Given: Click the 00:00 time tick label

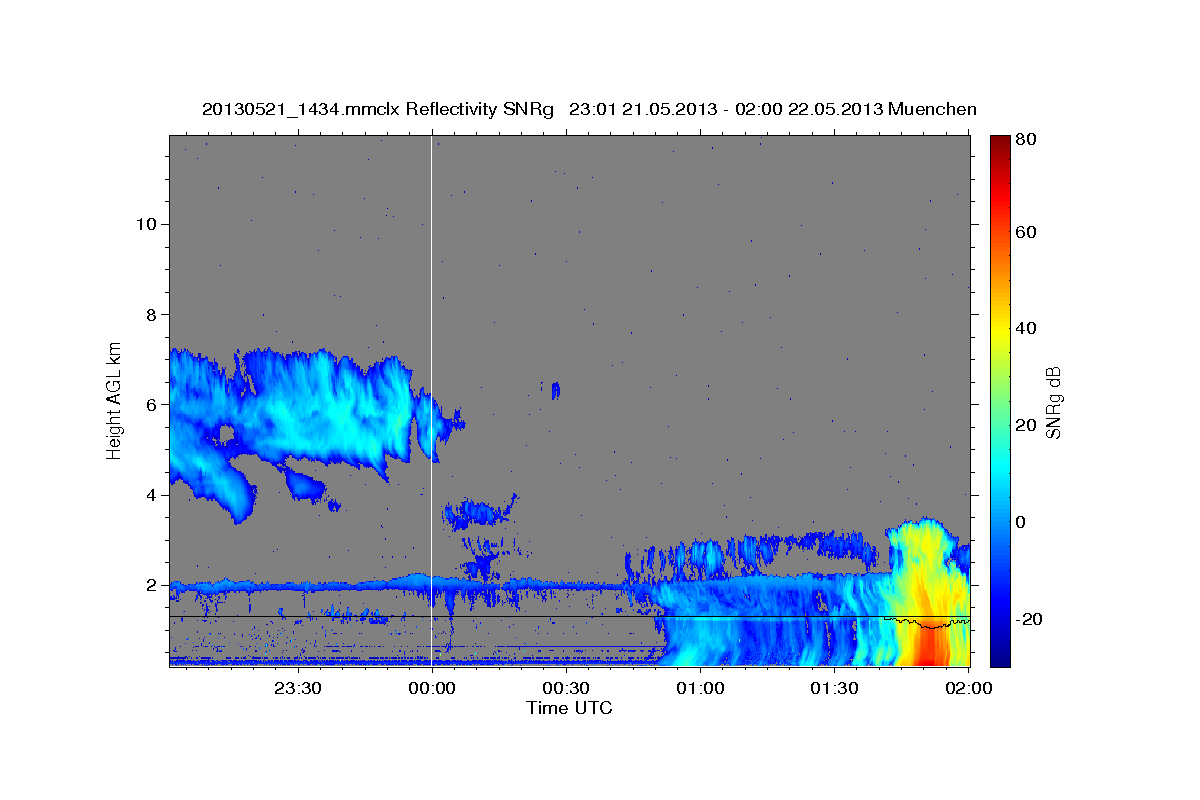Looking at the screenshot, I should (432, 688).
